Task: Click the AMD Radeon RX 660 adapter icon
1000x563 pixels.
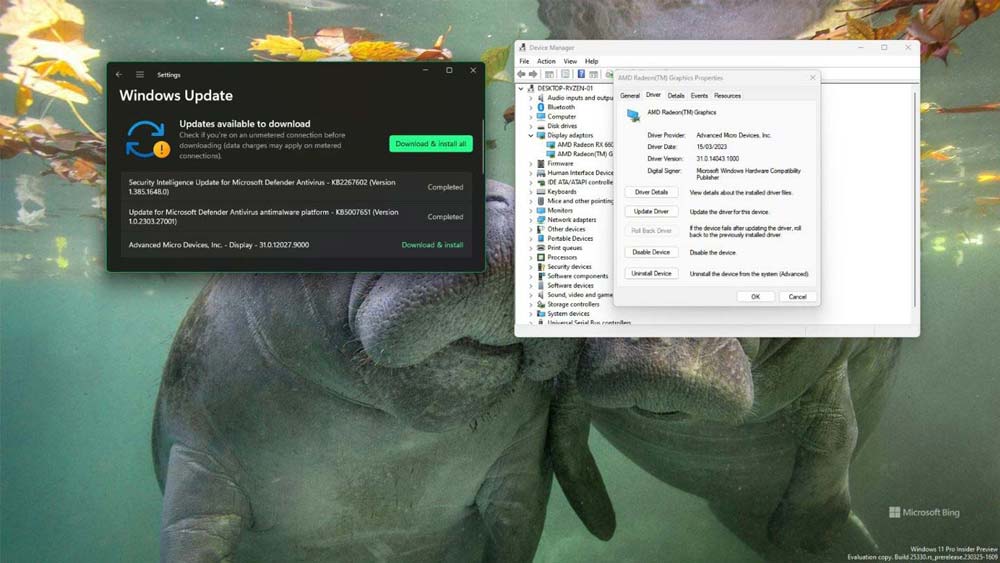Action: click(551, 145)
